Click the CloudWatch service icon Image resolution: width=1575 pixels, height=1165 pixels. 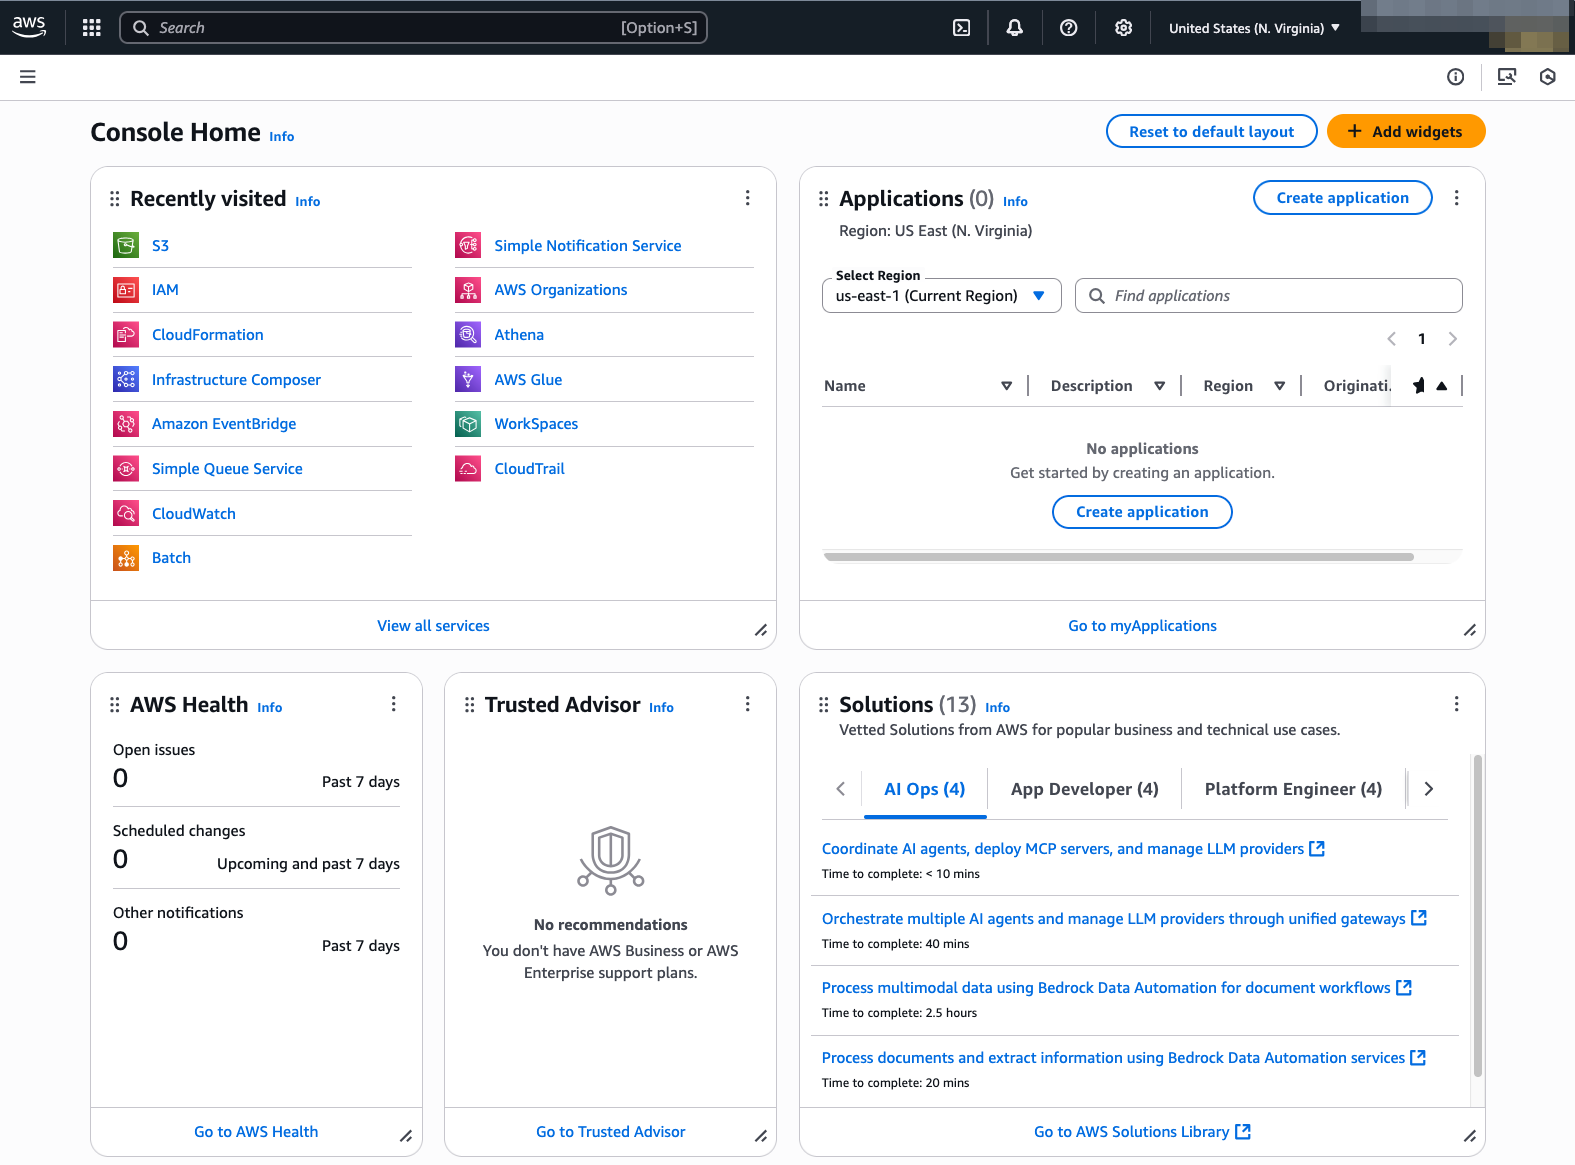(x=126, y=513)
